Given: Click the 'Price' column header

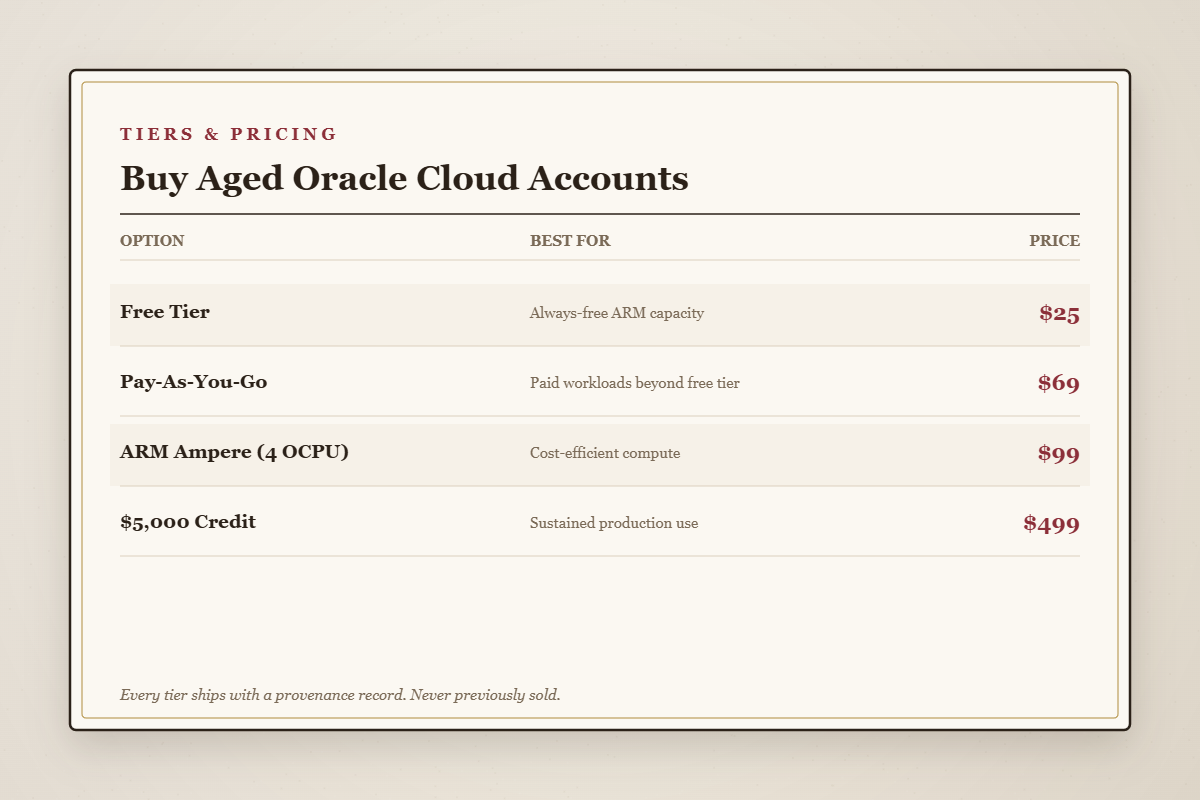Looking at the screenshot, I should 1054,241.
